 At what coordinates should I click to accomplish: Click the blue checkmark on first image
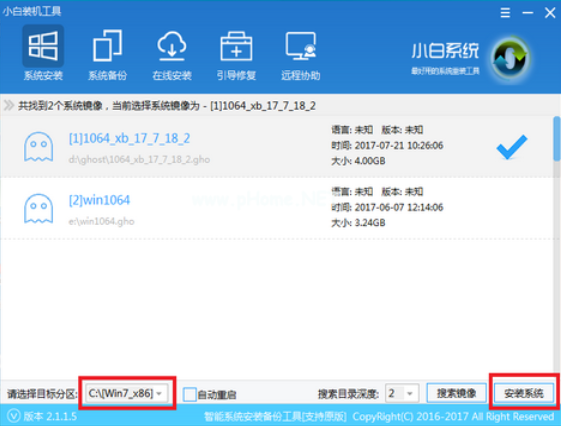coord(512,147)
